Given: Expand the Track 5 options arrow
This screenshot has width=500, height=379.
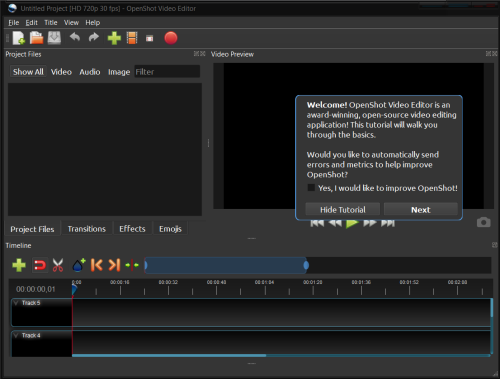Looking at the screenshot, I should (x=16, y=303).
